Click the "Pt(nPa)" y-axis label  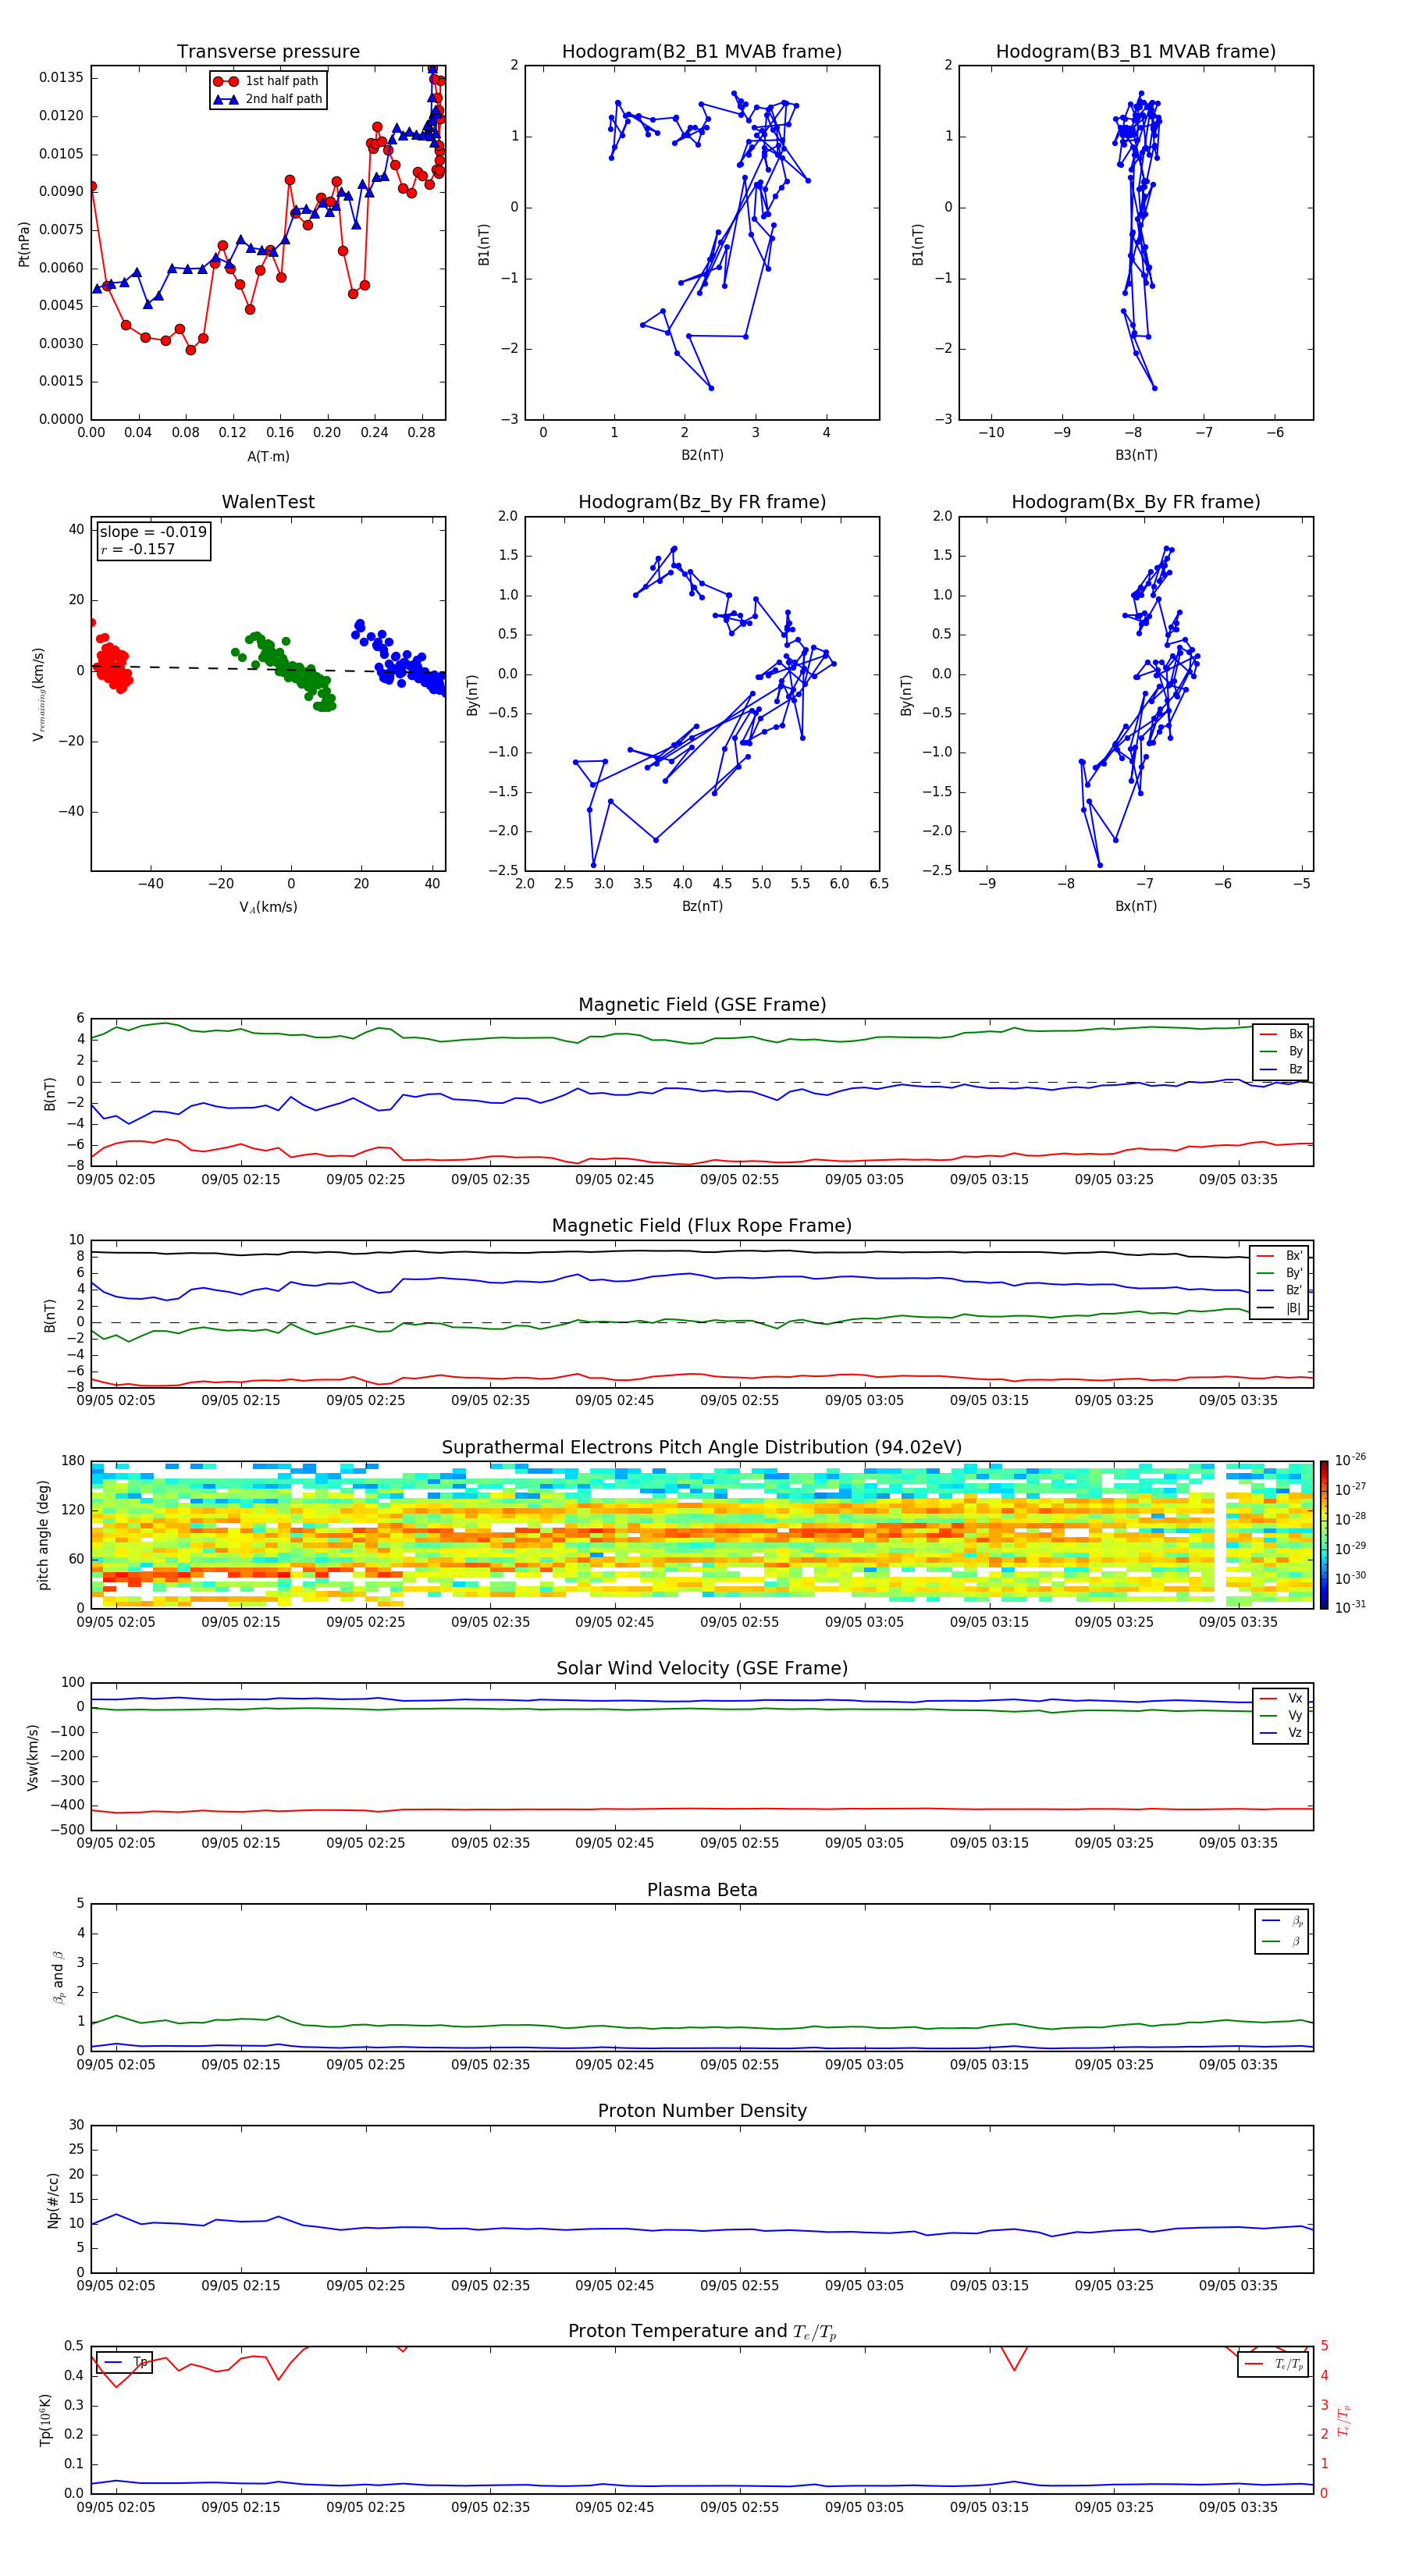click(x=24, y=244)
